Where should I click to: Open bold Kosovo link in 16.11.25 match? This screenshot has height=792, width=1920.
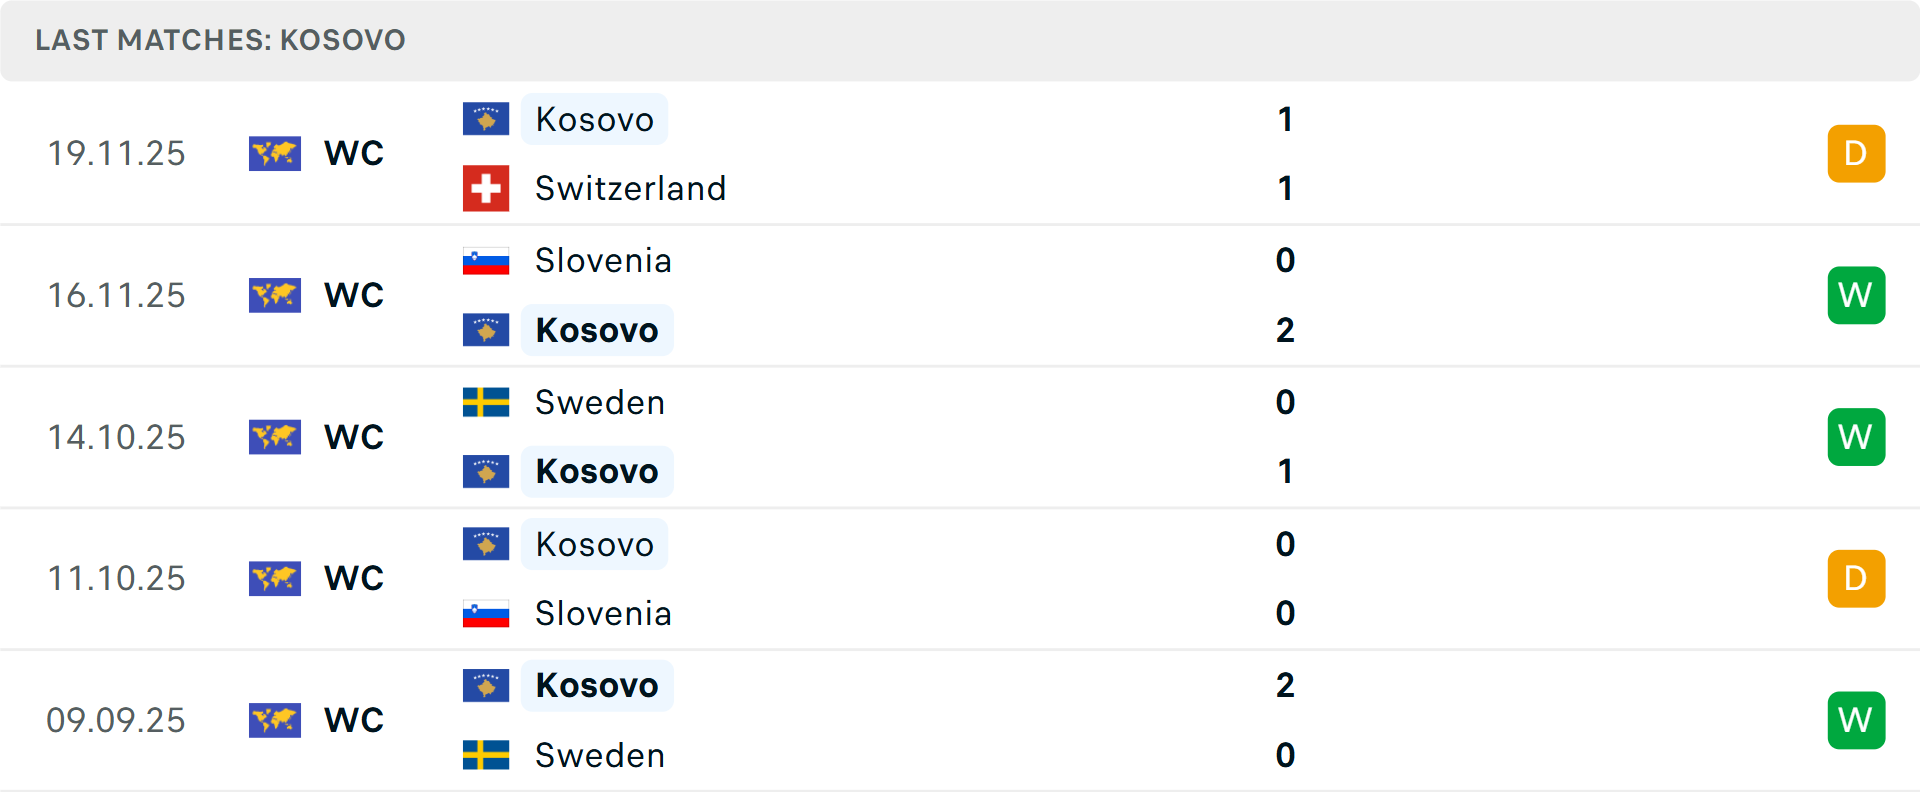(597, 330)
